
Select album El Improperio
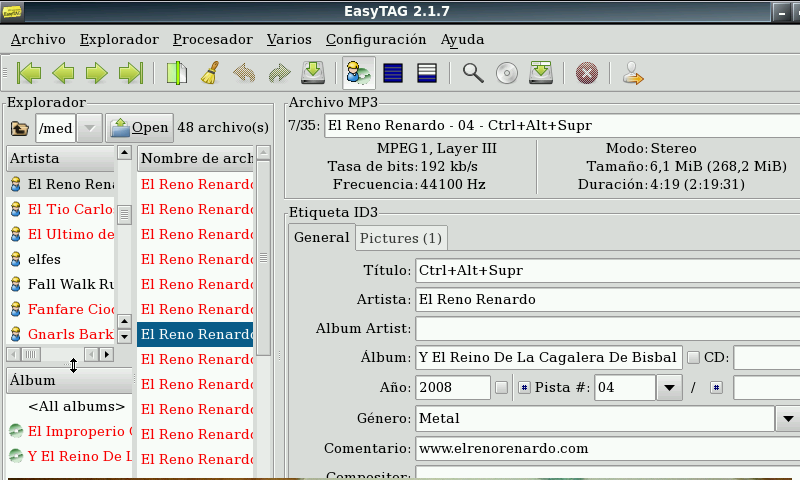[69, 432]
